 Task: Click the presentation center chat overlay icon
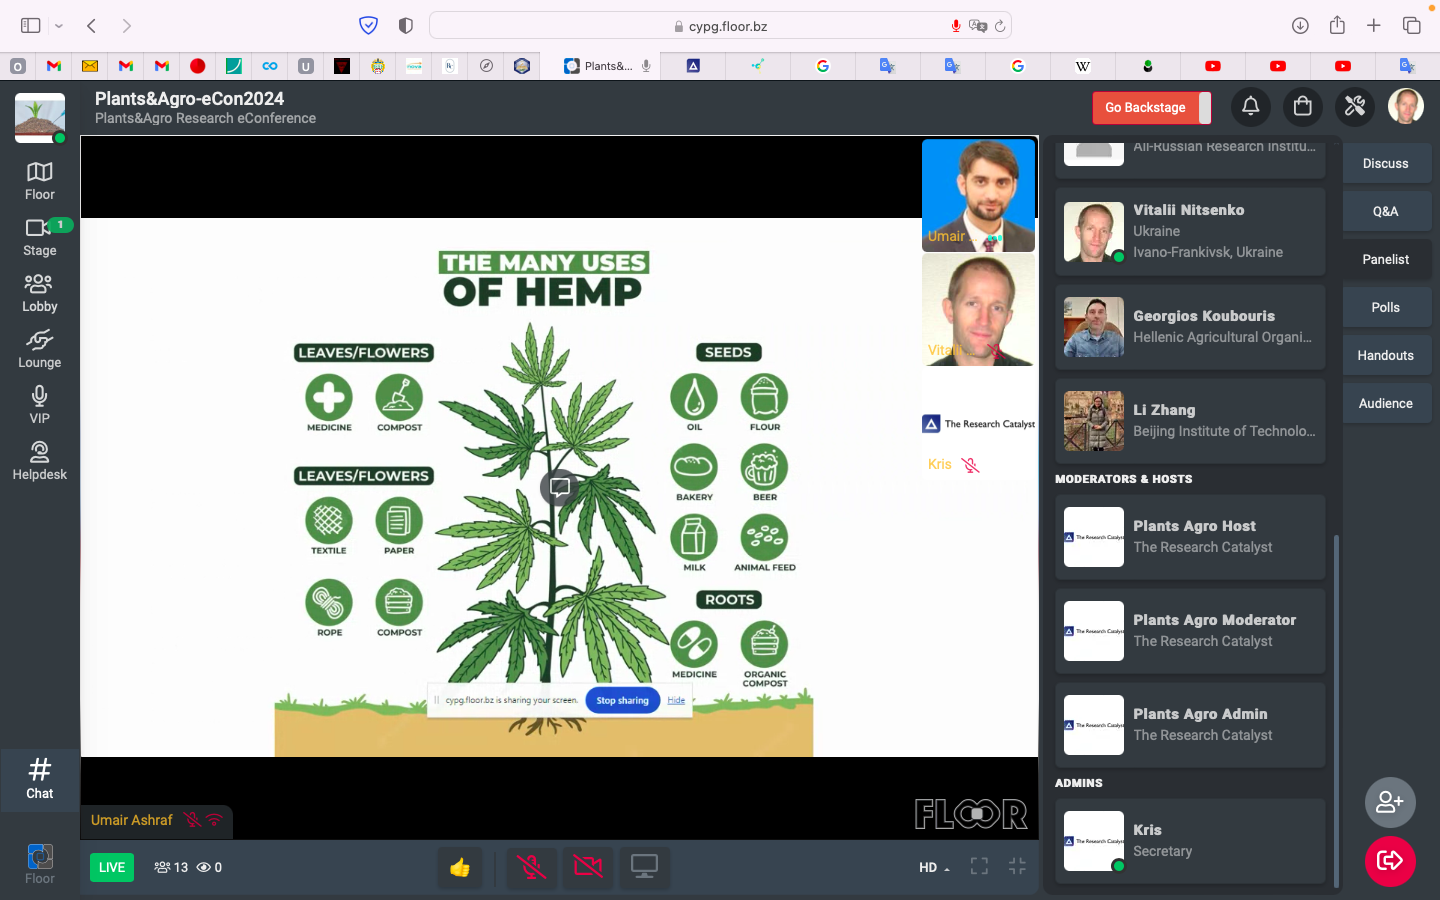click(x=560, y=487)
